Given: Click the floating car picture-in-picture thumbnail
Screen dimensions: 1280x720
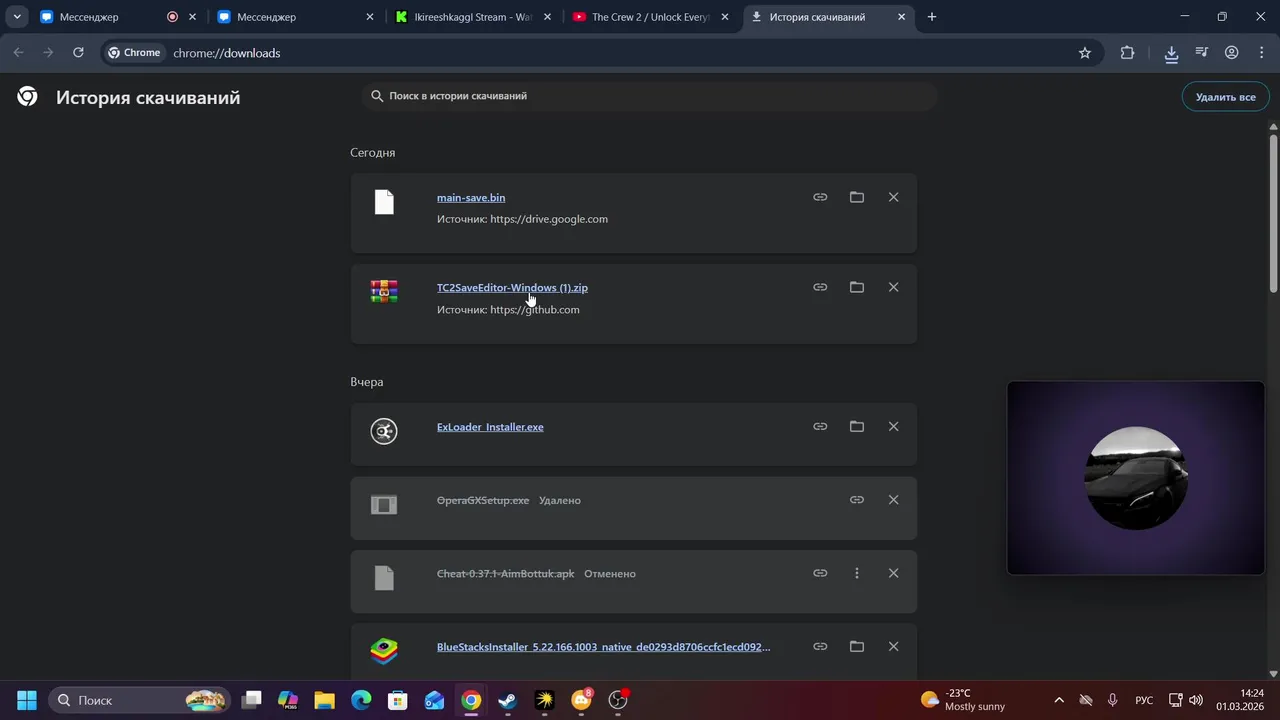Looking at the screenshot, I should (x=1136, y=478).
